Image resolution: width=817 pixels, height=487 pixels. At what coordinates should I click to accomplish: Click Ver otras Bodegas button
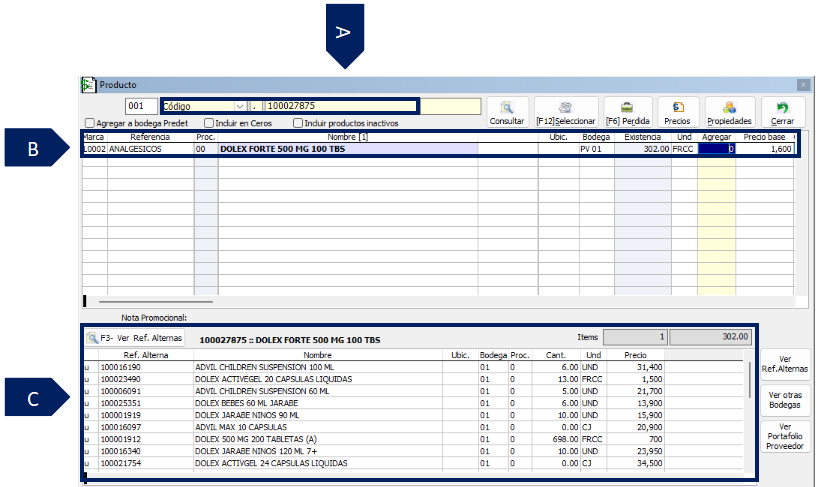[x=785, y=400]
